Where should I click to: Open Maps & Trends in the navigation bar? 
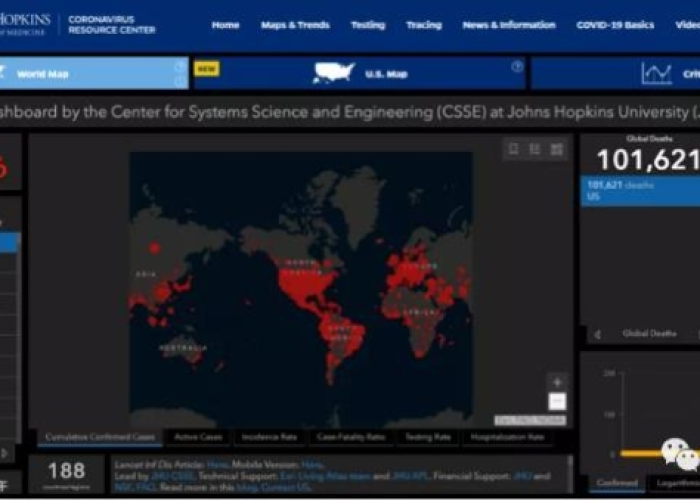[295, 25]
